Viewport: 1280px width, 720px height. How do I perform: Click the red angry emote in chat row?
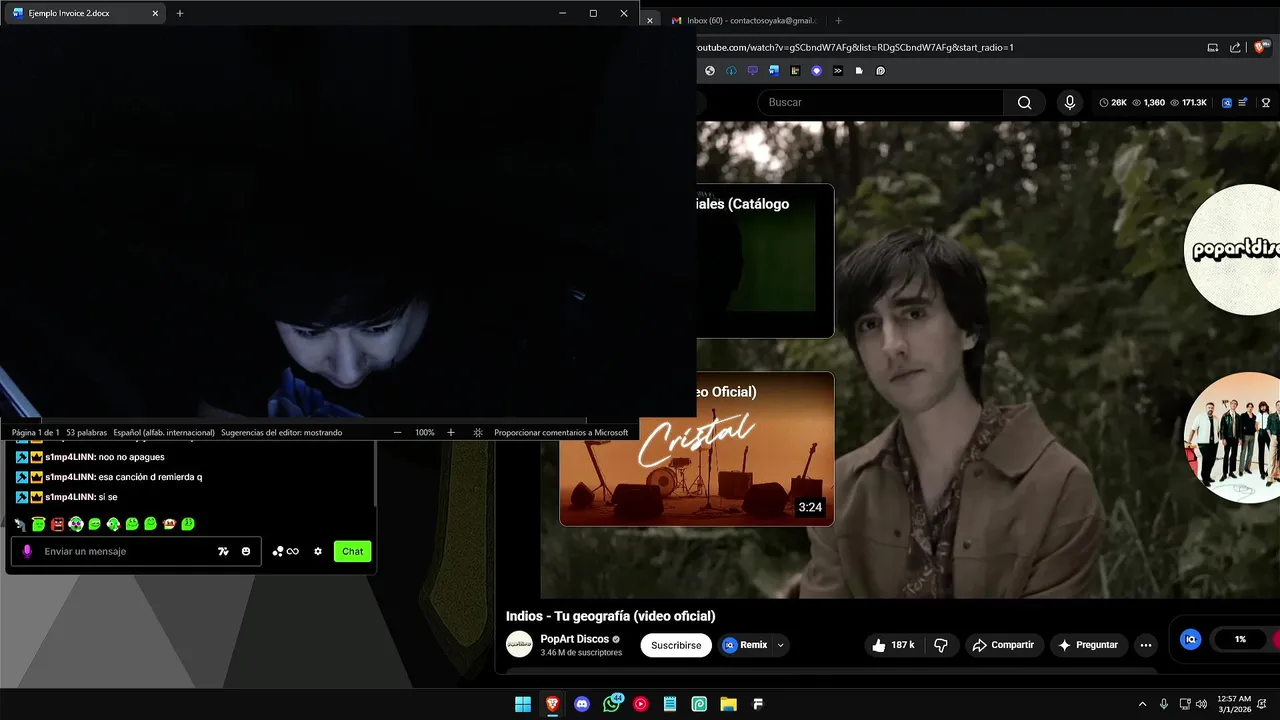(x=57, y=524)
